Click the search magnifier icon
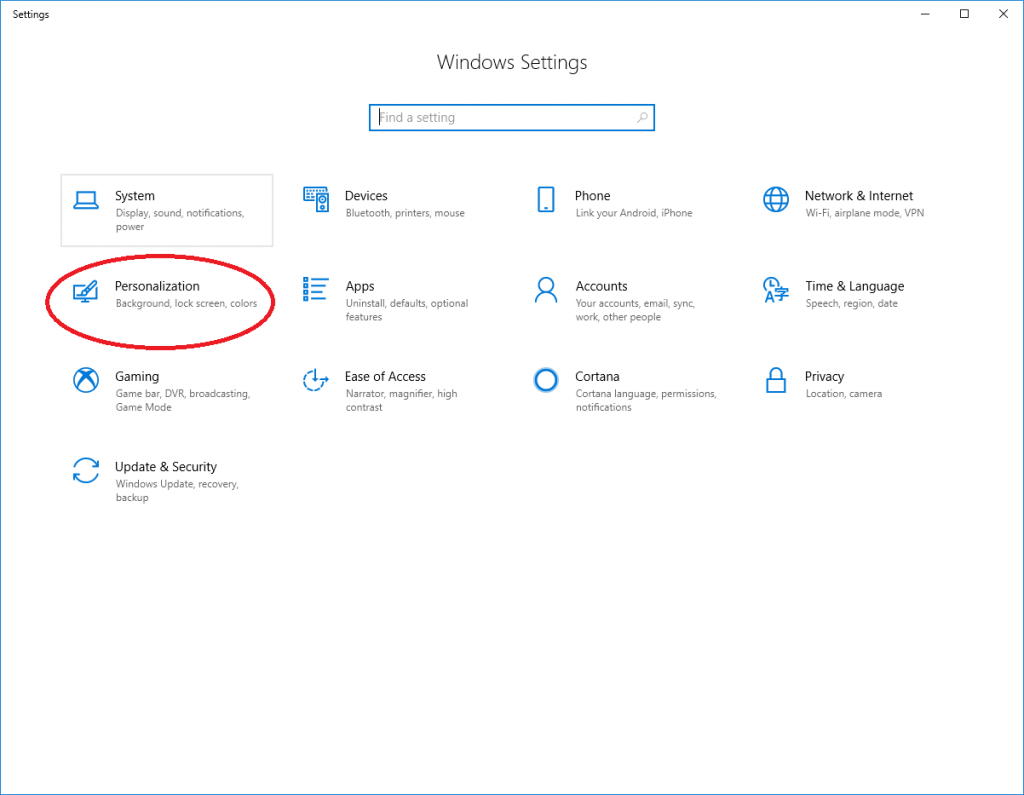The image size is (1024, 795). (643, 118)
